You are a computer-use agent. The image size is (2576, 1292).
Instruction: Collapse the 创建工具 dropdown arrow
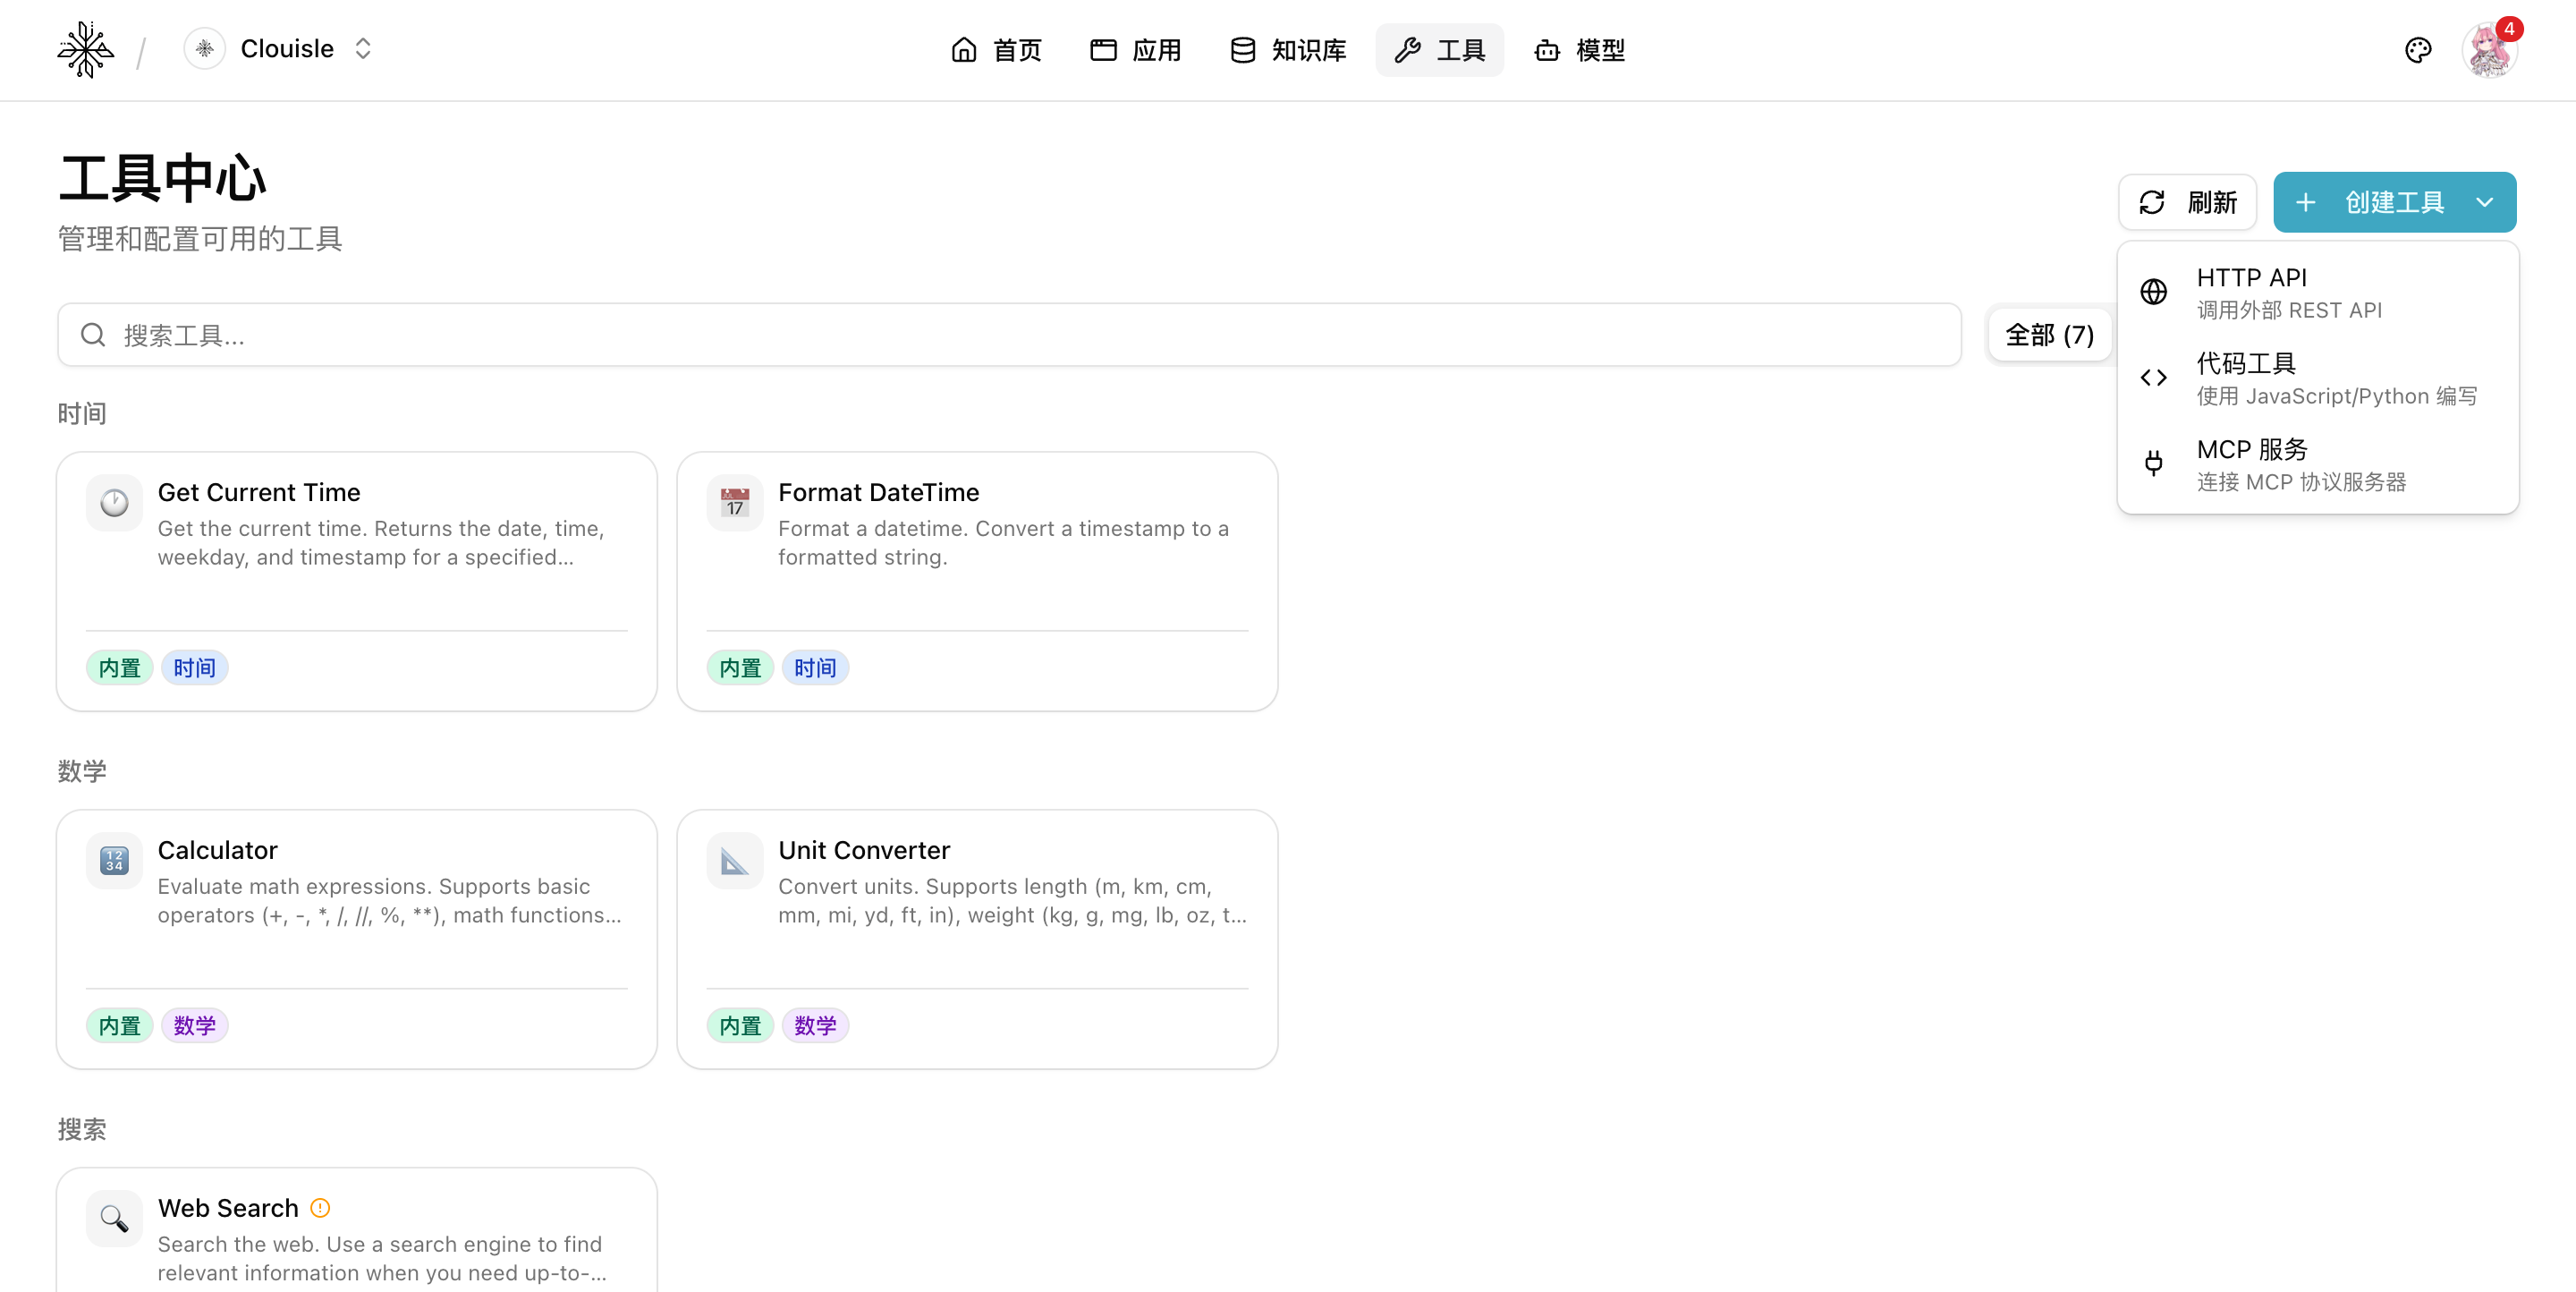click(x=2484, y=203)
